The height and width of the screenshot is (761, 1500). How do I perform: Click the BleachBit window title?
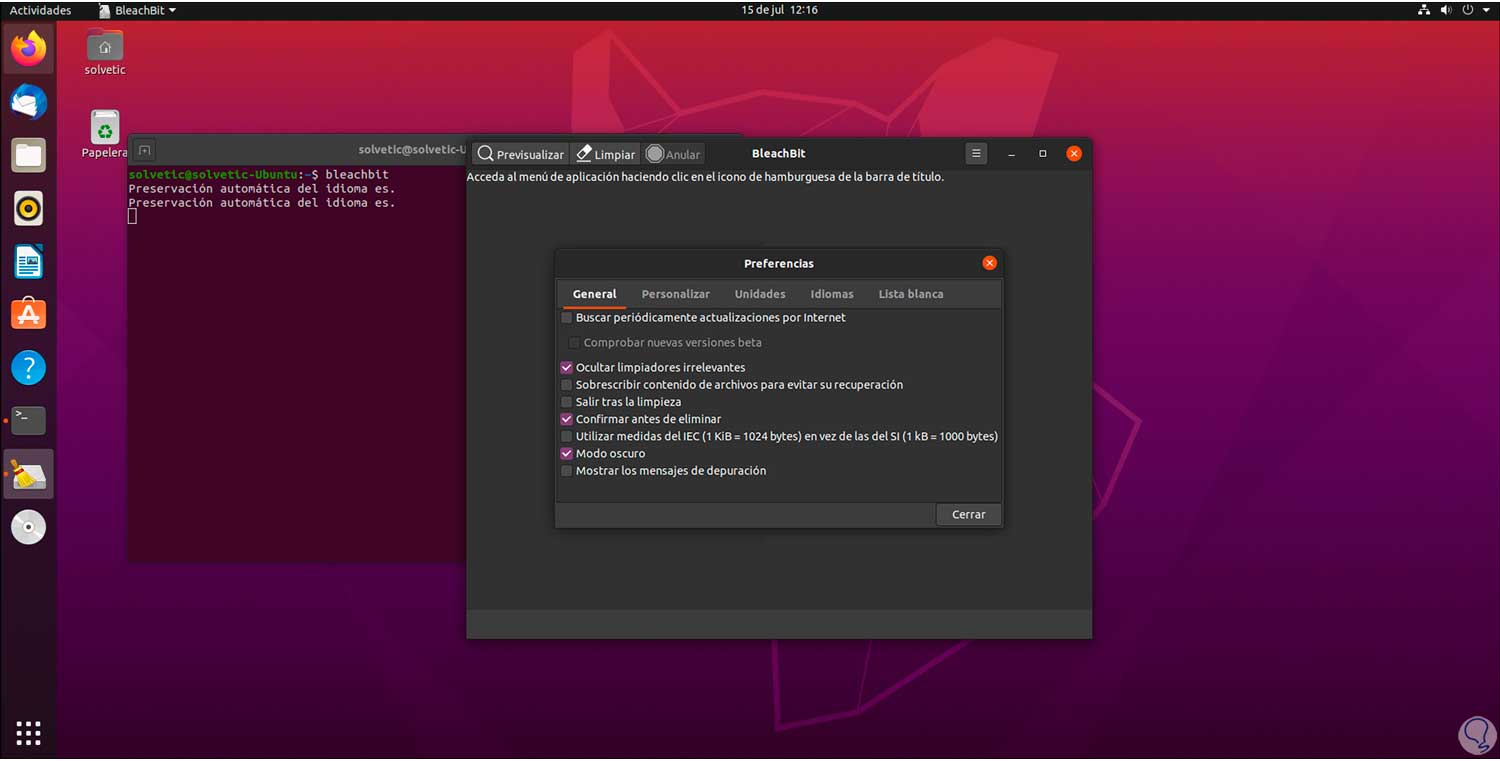coord(778,154)
